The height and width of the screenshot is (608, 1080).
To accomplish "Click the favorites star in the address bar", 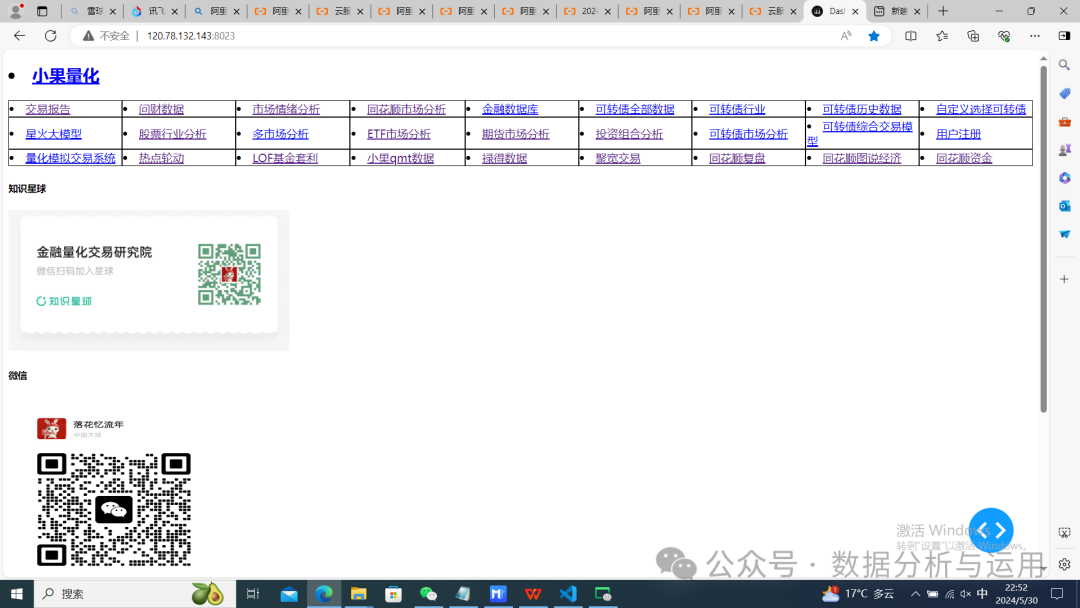I will [873, 36].
